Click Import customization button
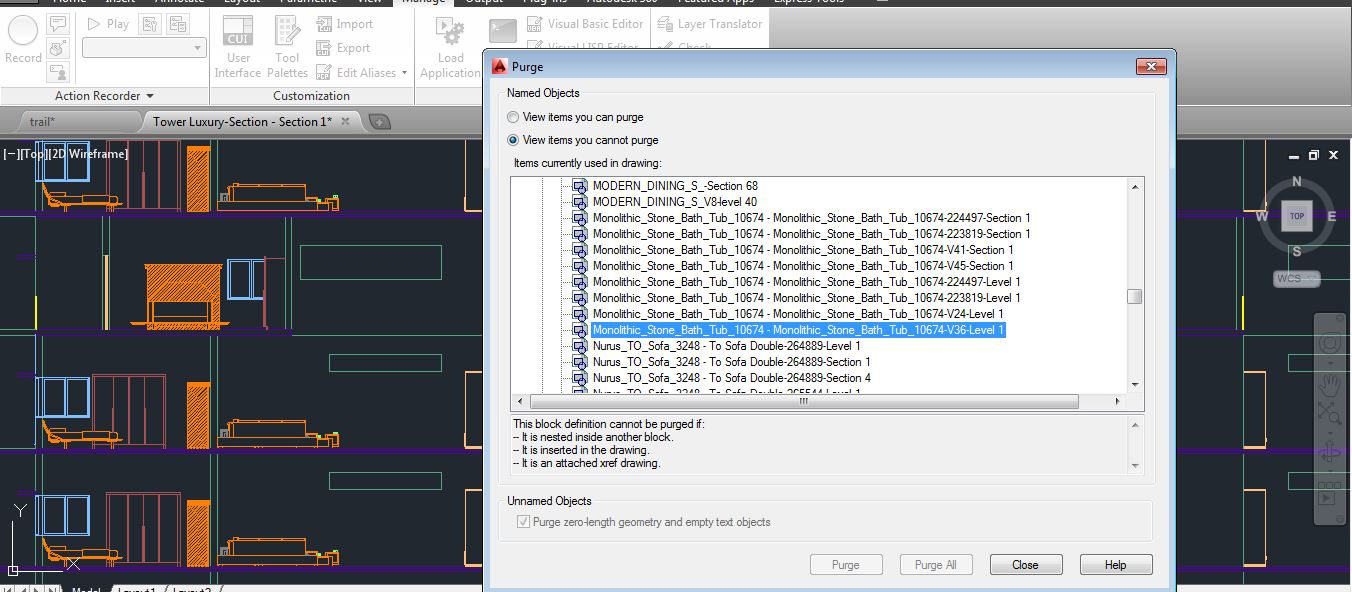 point(344,24)
